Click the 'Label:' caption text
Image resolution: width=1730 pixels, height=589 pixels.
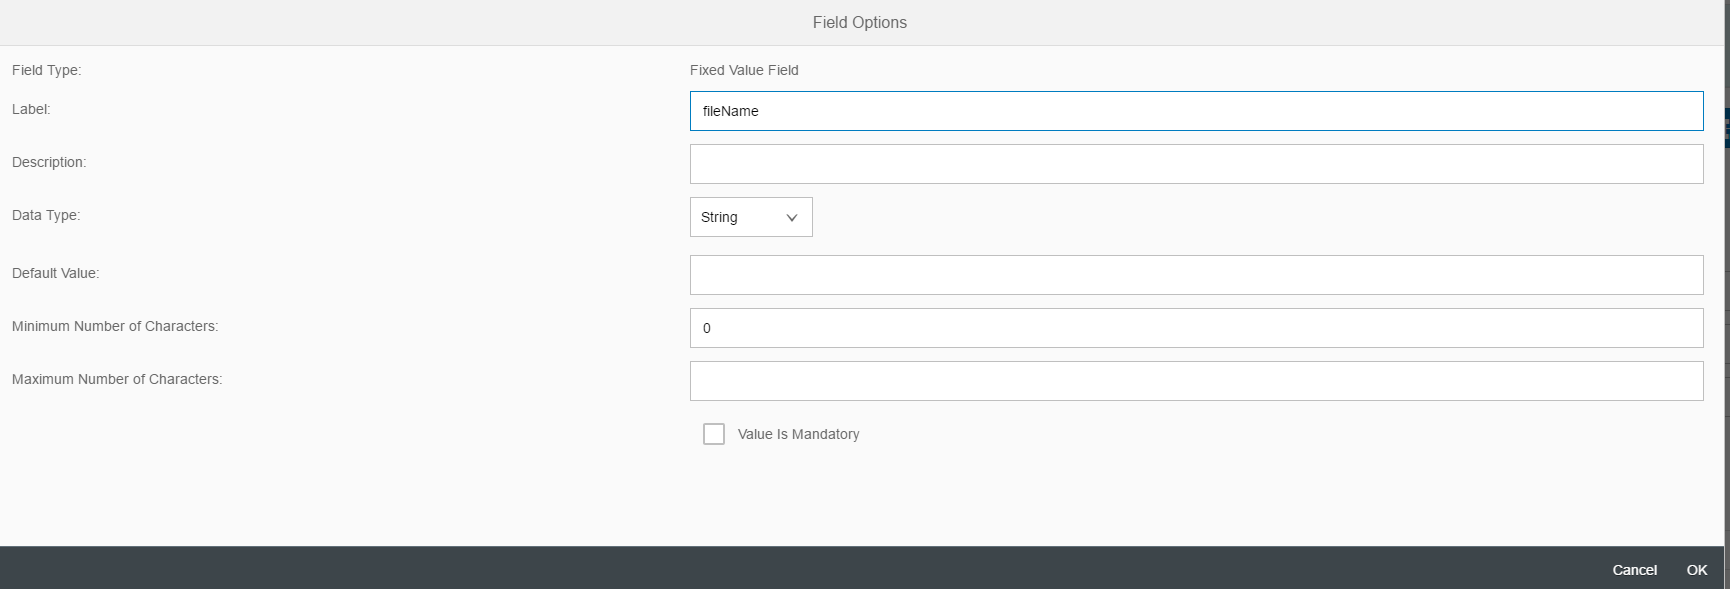tap(31, 109)
